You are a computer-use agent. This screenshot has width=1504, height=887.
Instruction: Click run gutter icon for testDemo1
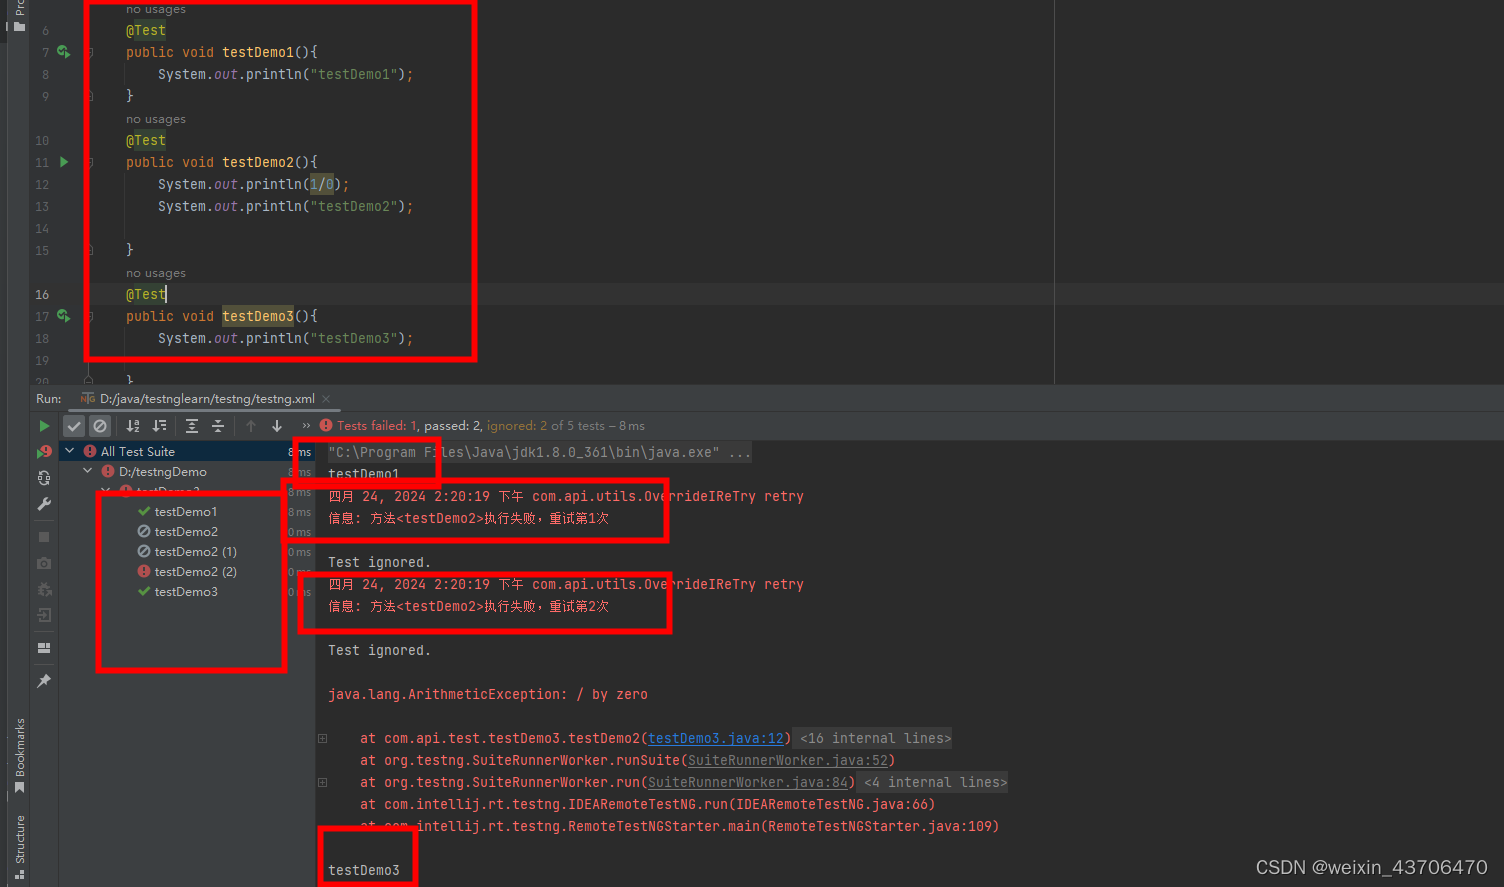tap(64, 51)
